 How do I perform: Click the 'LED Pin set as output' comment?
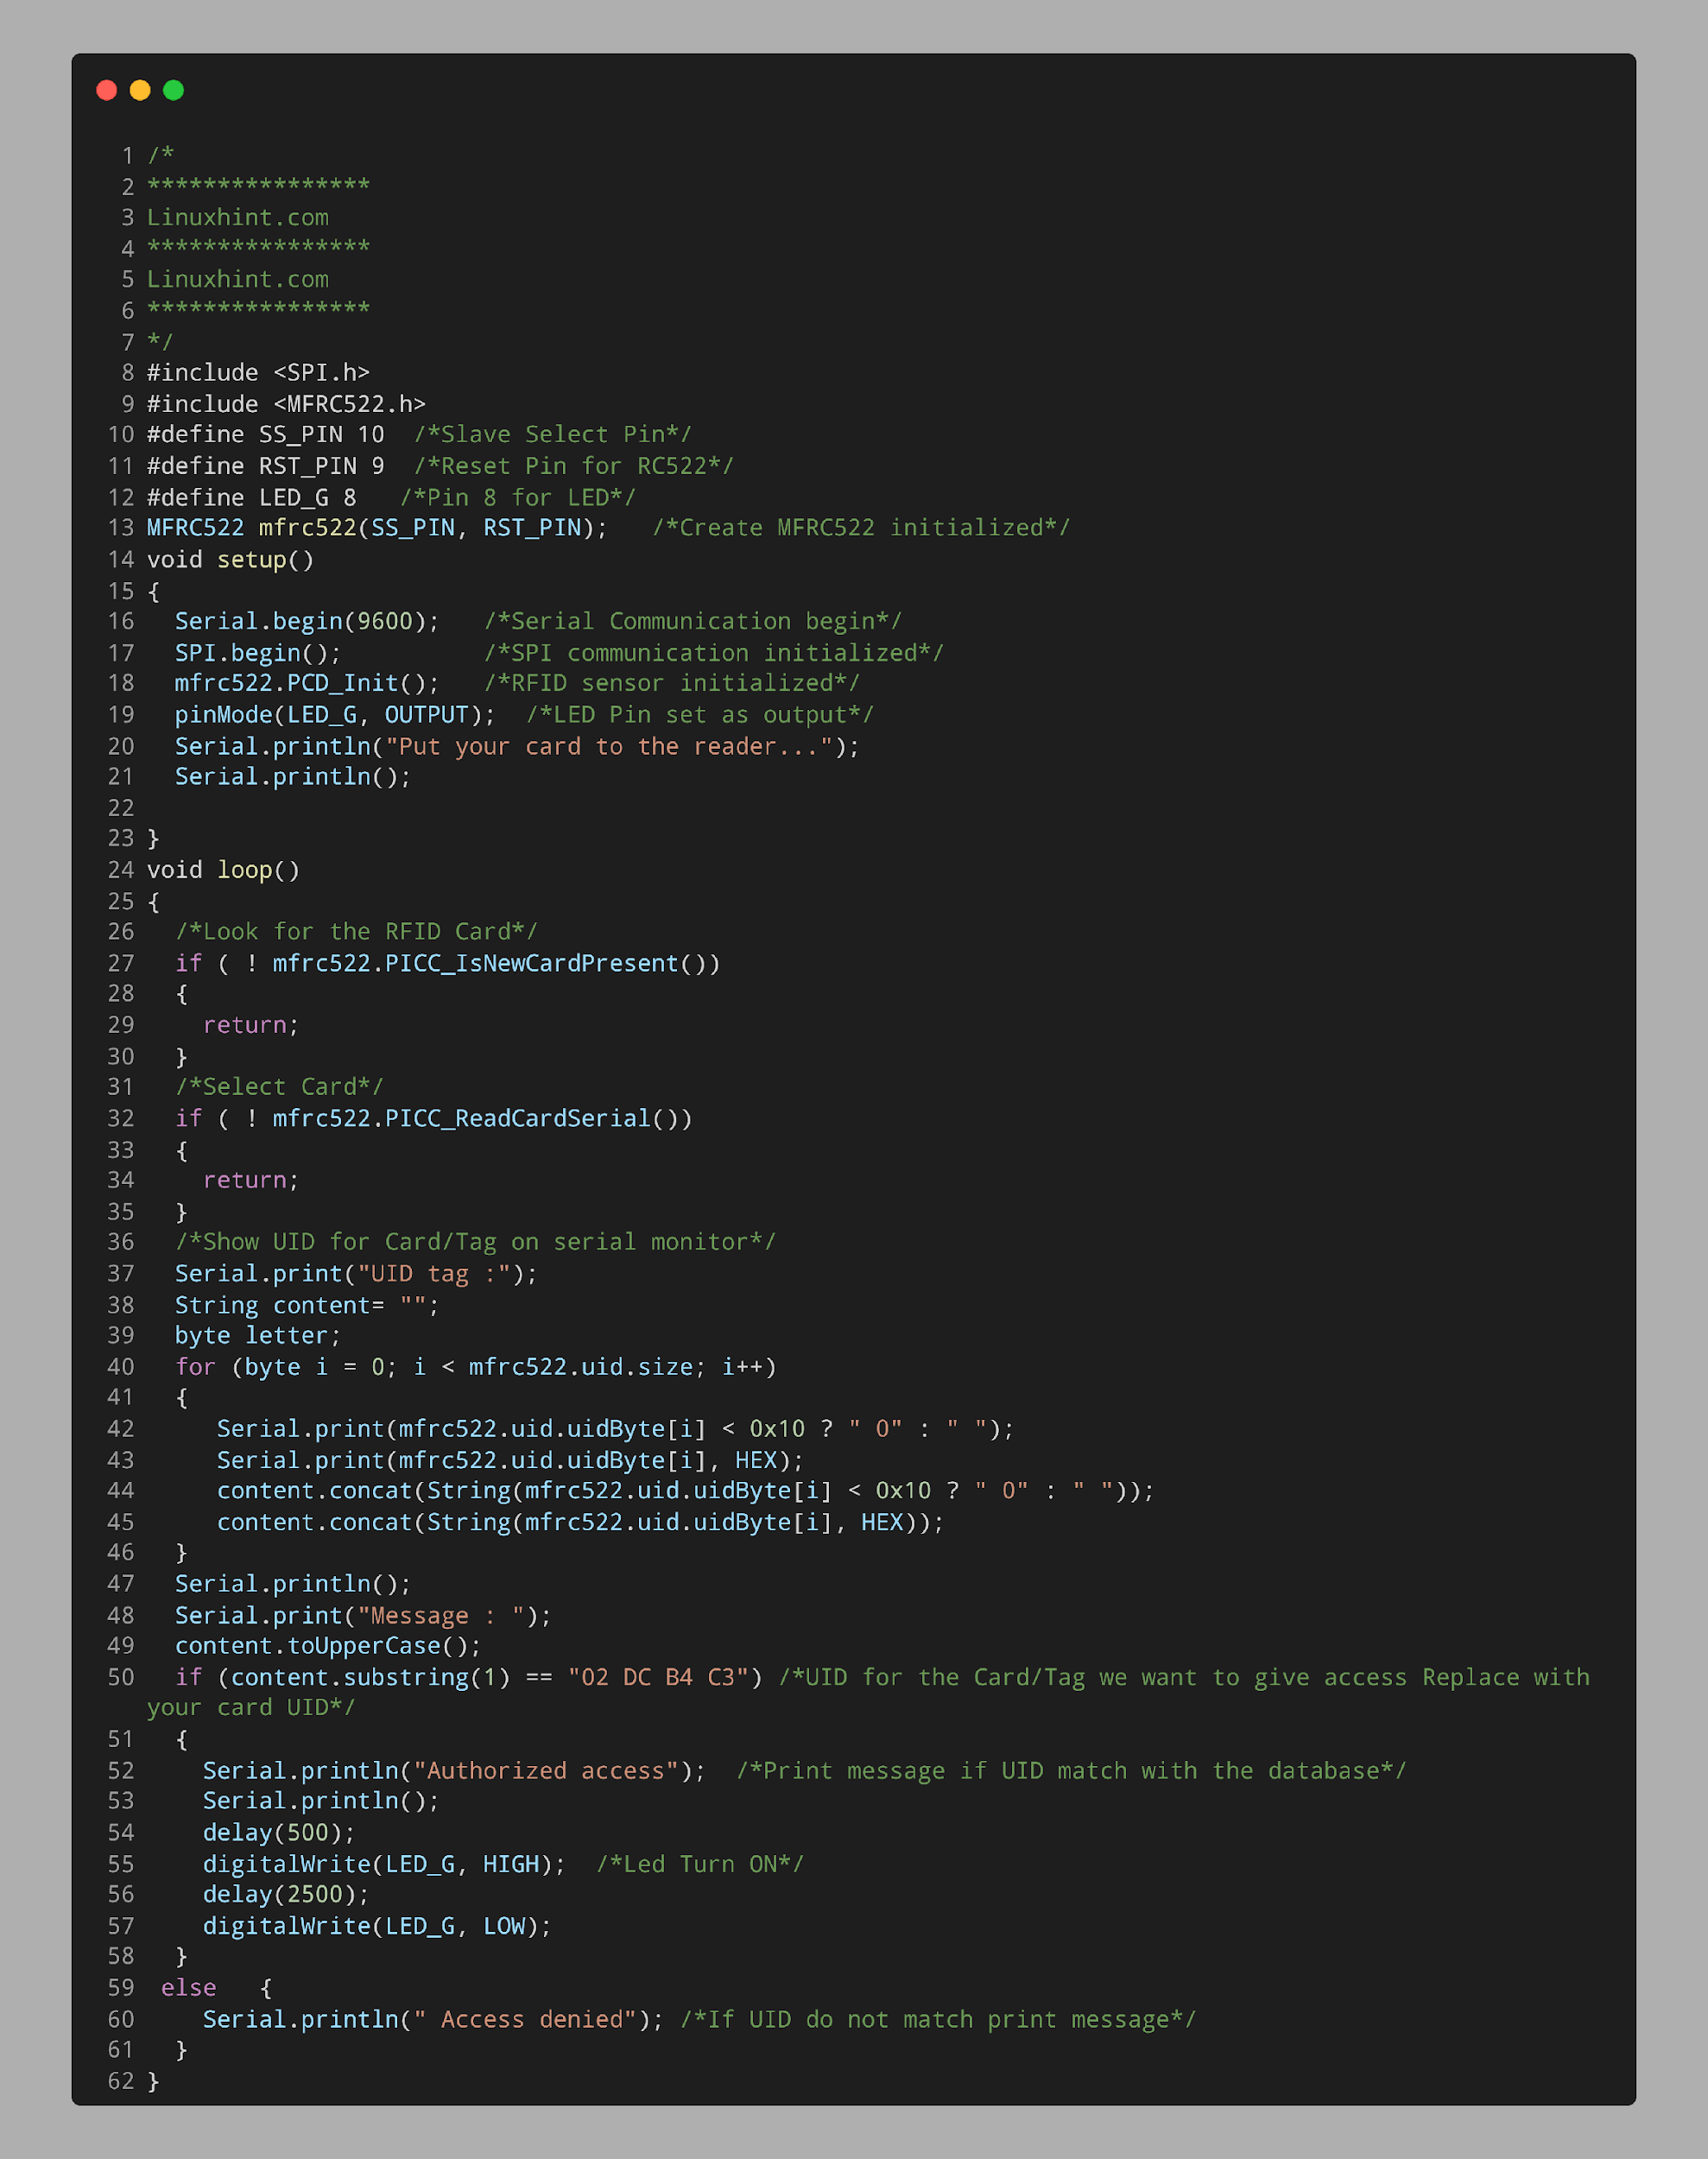pos(700,715)
